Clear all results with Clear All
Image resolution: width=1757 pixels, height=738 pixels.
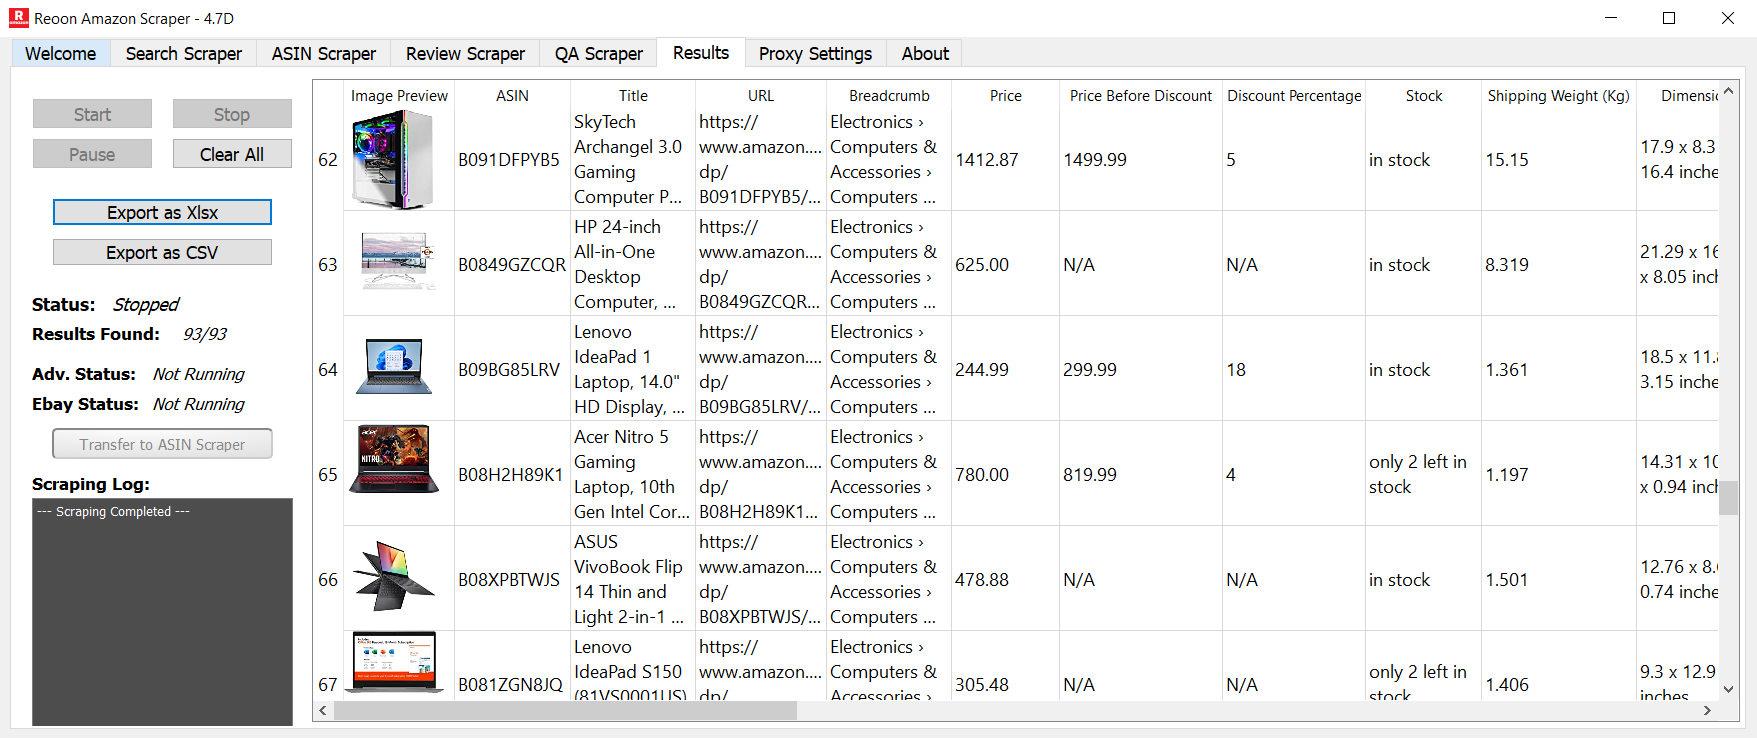click(232, 154)
